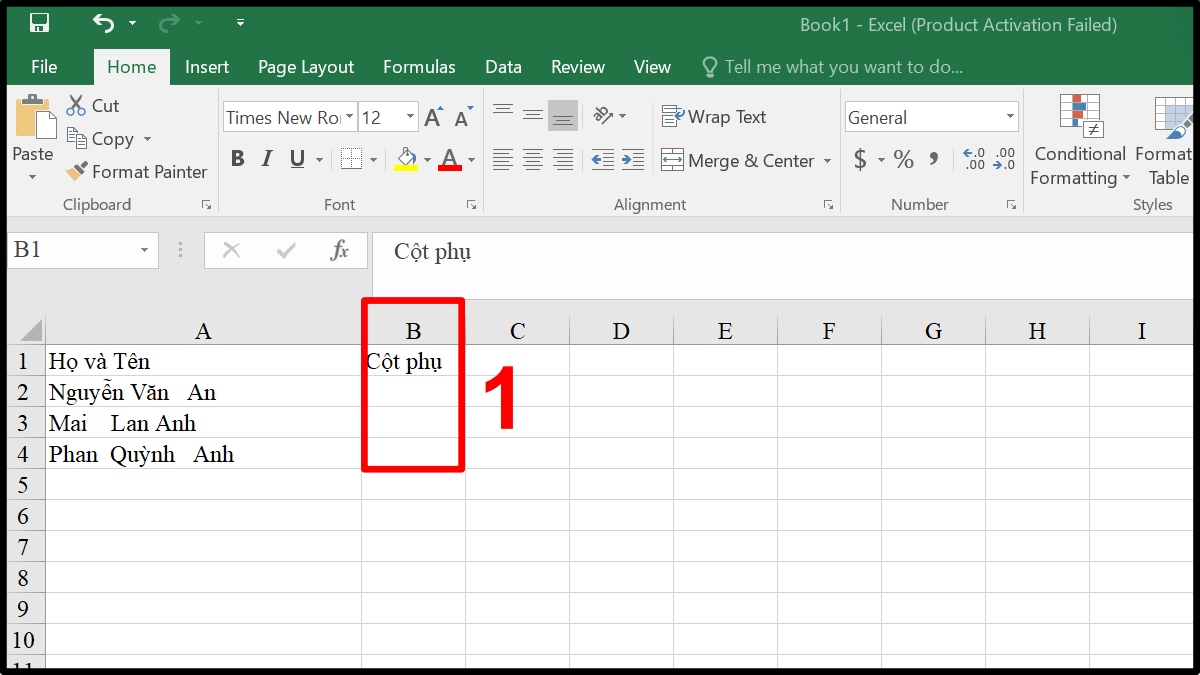This screenshot has height=675, width=1200.
Task: Switch to the Formulas ribbon tab
Action: pos(419,66)
